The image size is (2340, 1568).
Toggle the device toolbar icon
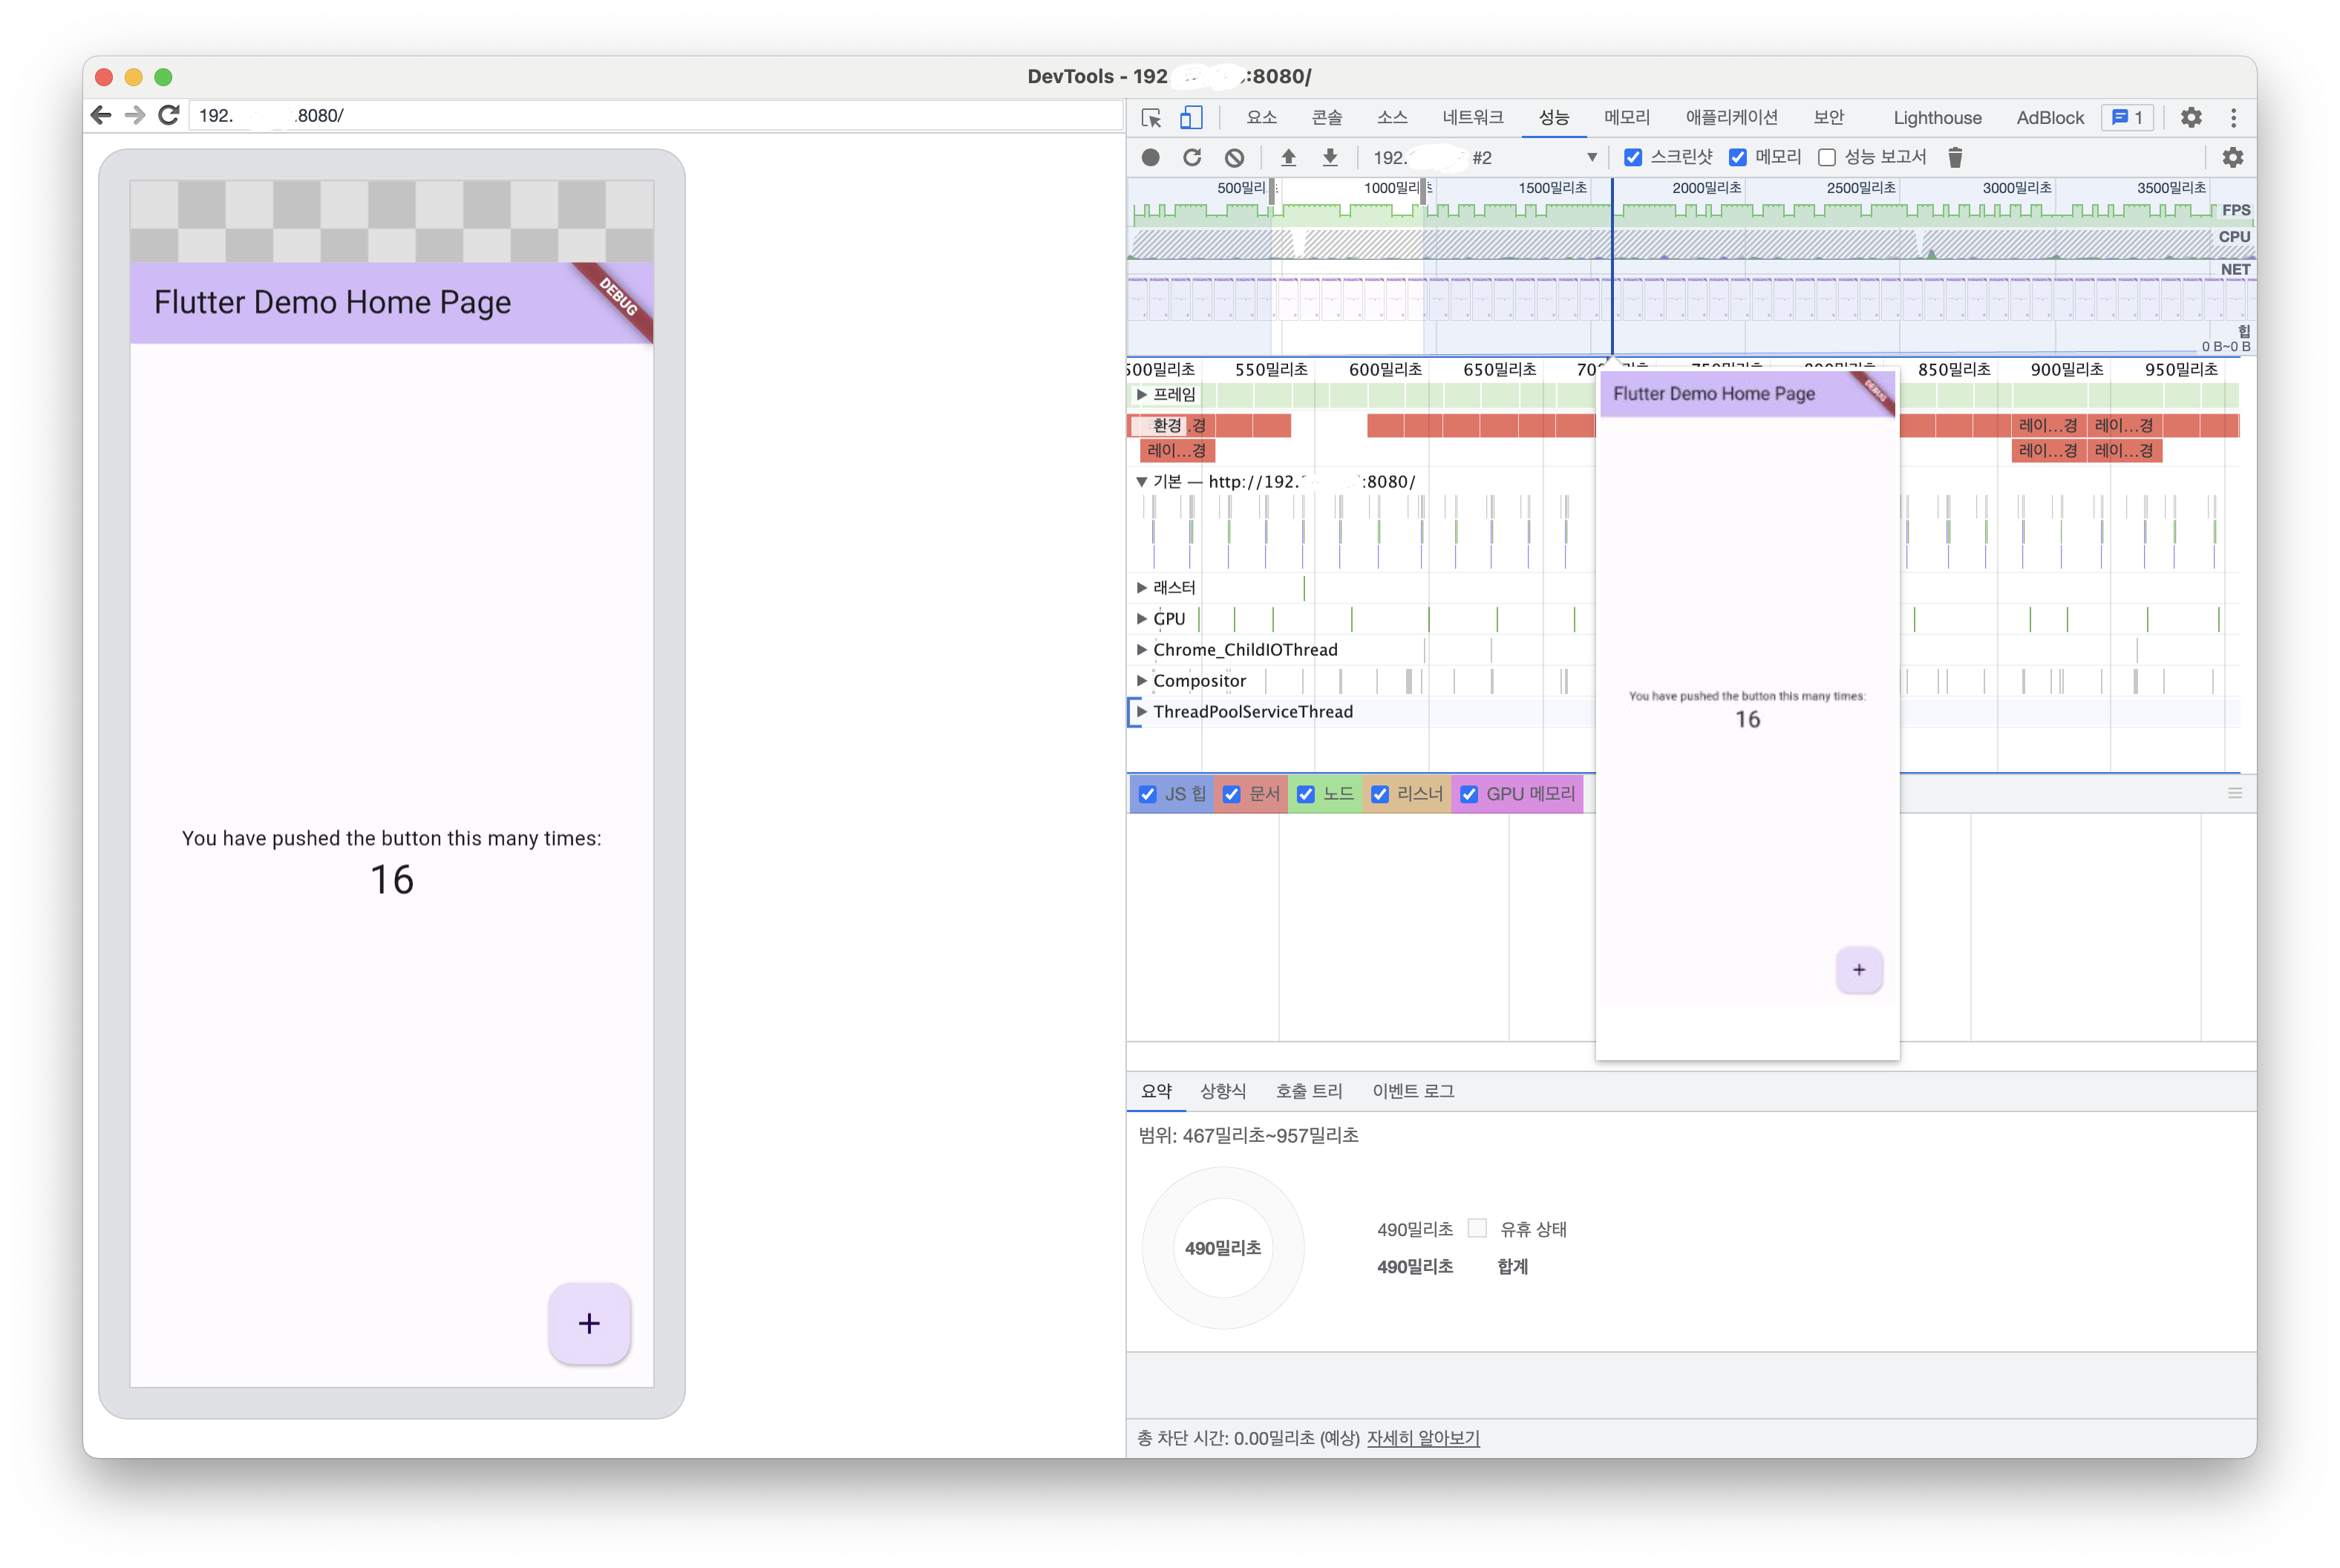[1190, 118]
